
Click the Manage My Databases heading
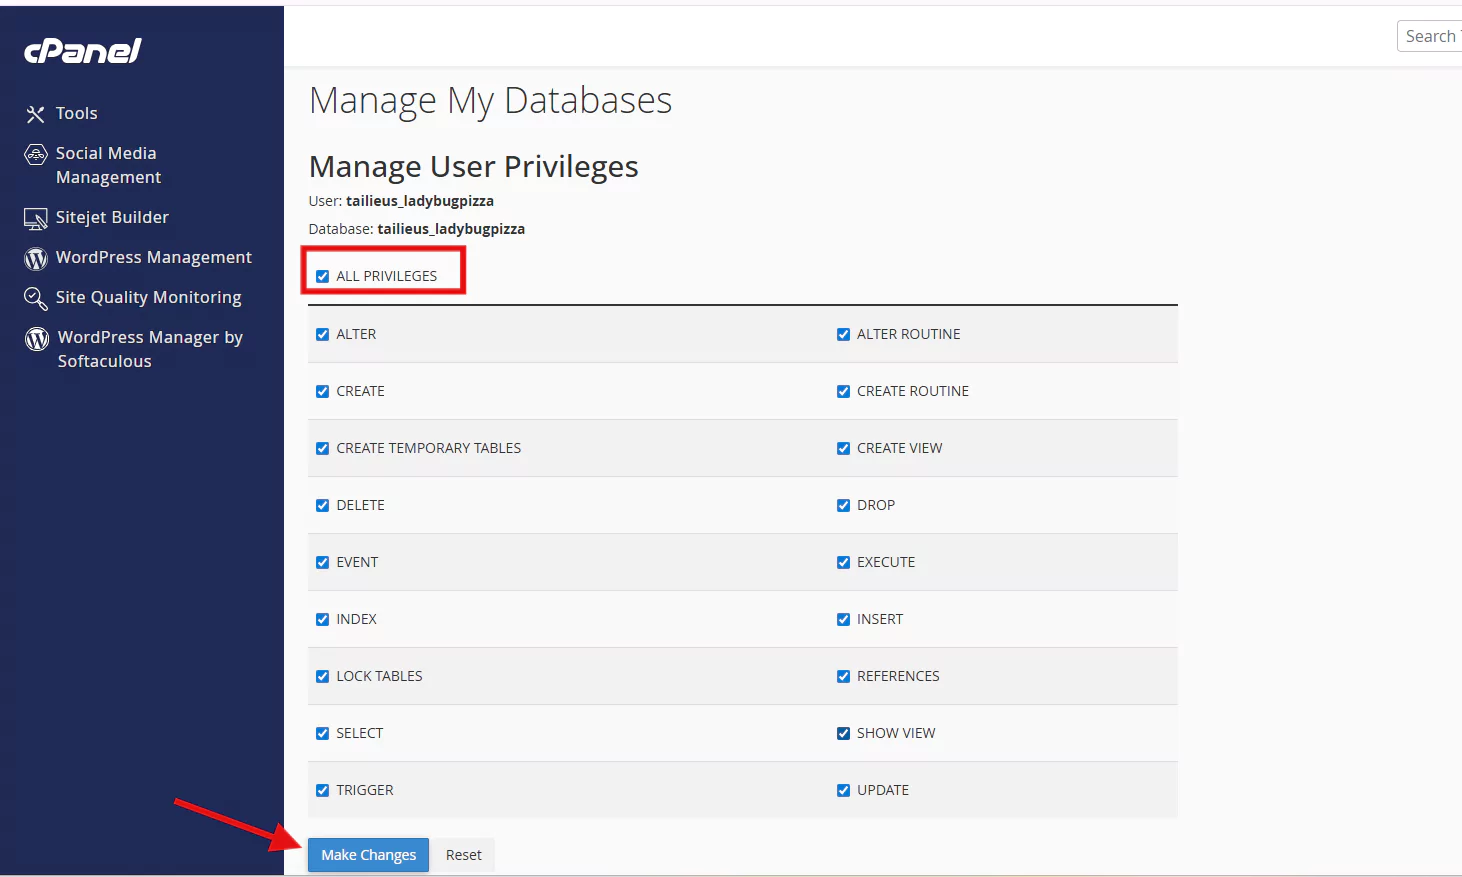click(490, 100)
